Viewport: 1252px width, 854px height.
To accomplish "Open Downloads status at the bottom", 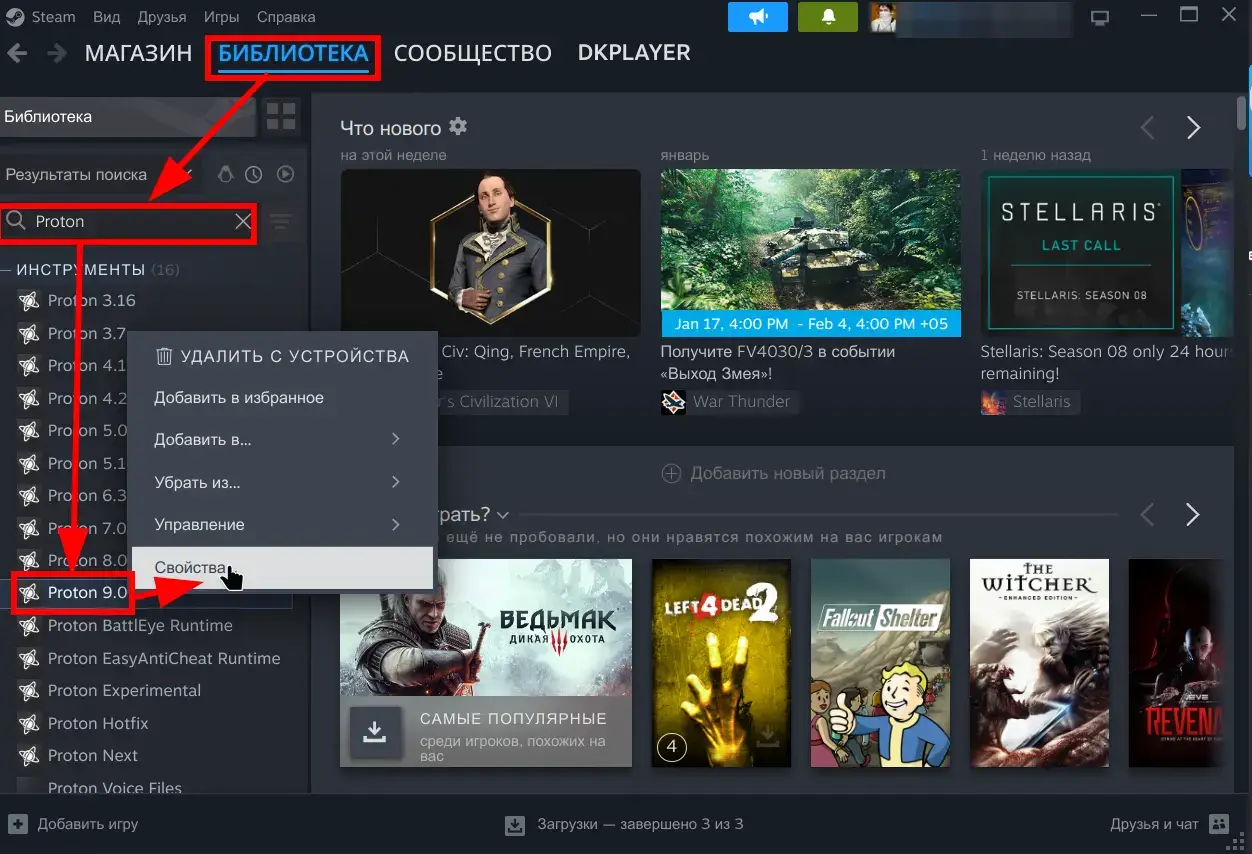I will (x=625, y=825).
